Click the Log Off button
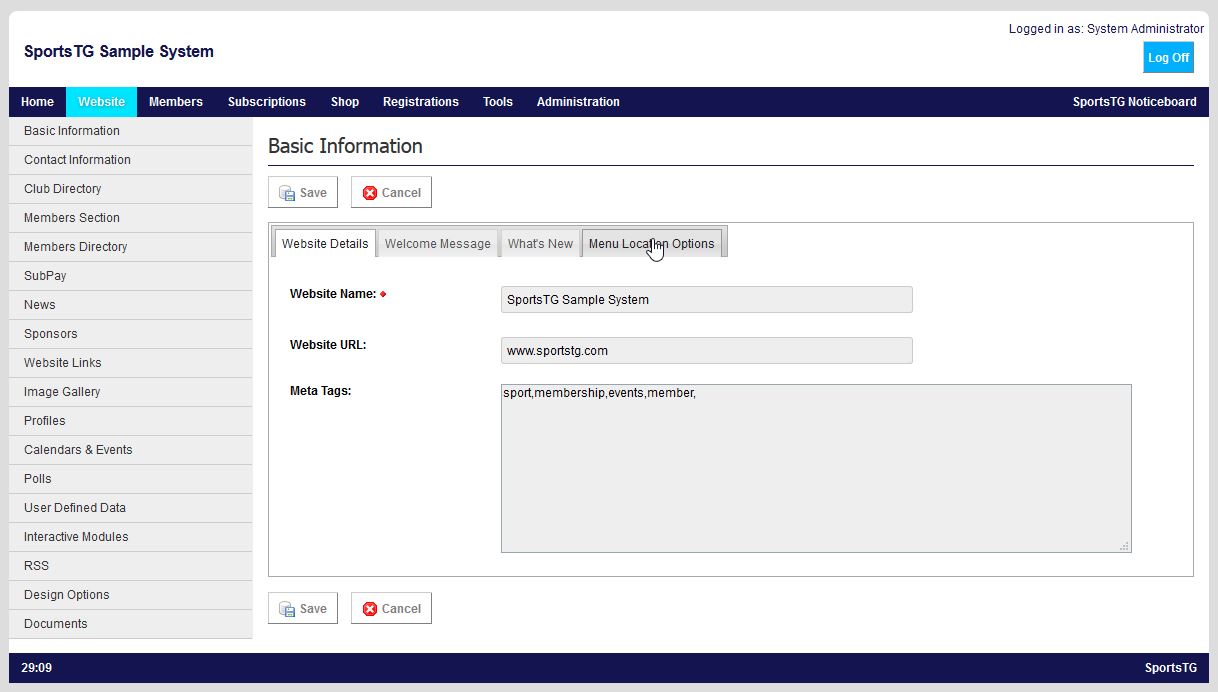Screen dimensions: 1218x692 pos(1168,57)
